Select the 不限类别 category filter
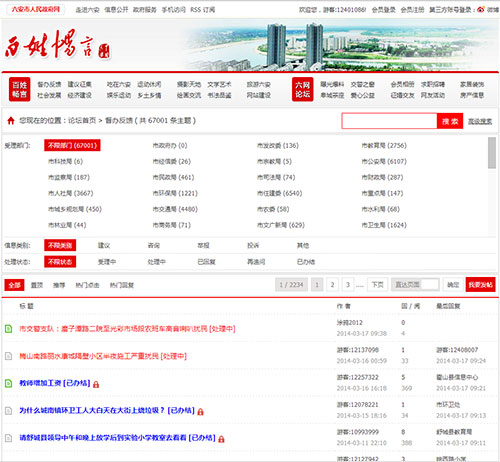Screen dimensions: 500x462 click(60, 245)
